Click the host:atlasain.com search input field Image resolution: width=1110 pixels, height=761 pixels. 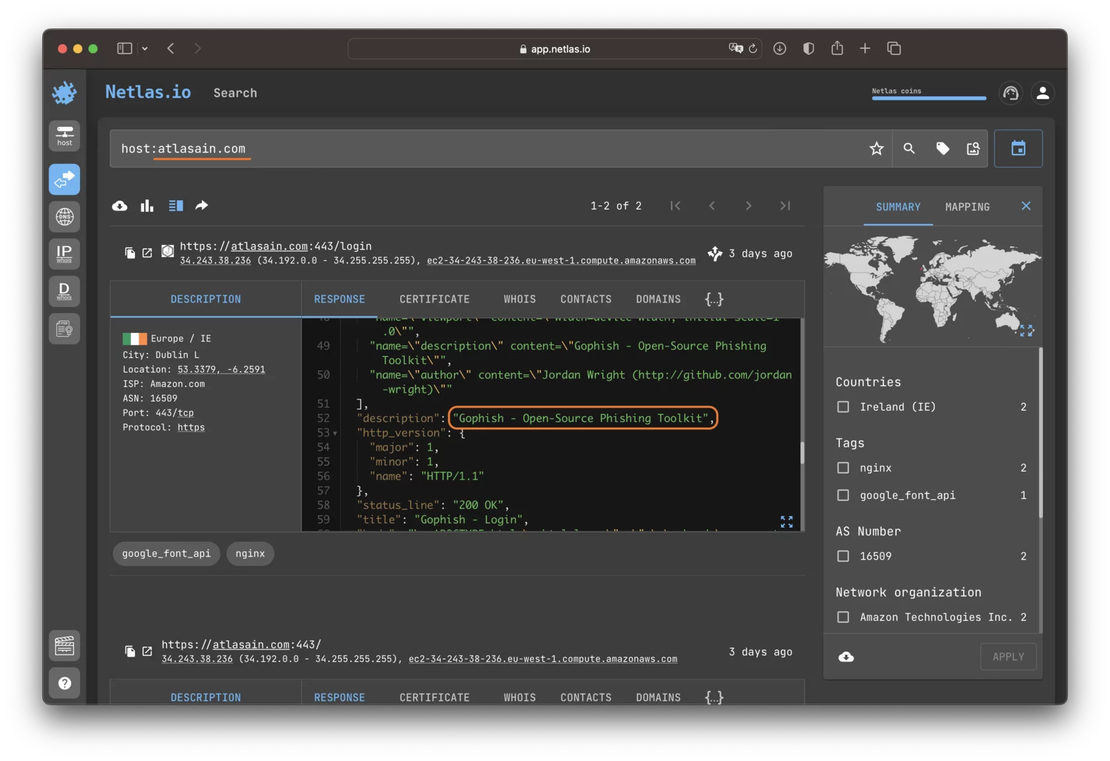point(480,149)
